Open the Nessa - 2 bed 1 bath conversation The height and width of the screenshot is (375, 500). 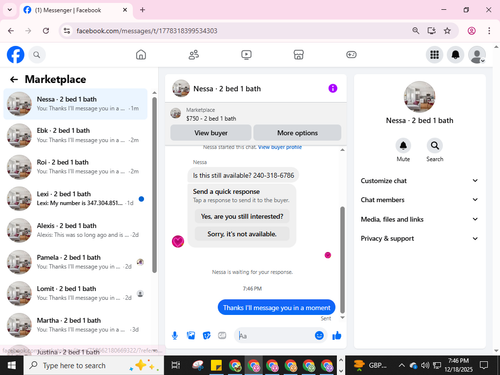75,104
